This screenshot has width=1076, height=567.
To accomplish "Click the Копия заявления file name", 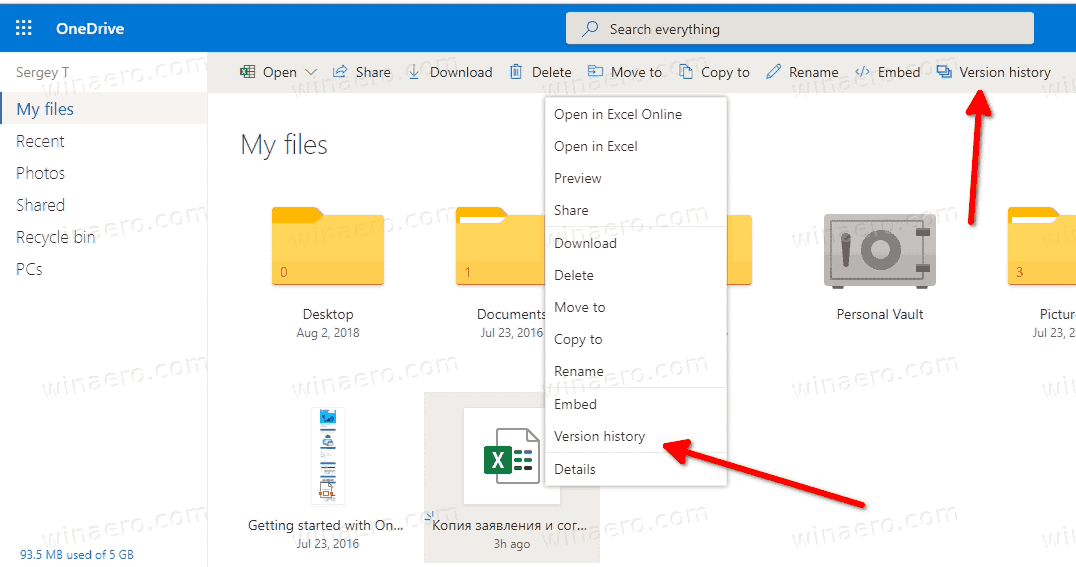I will coord(509,525).
